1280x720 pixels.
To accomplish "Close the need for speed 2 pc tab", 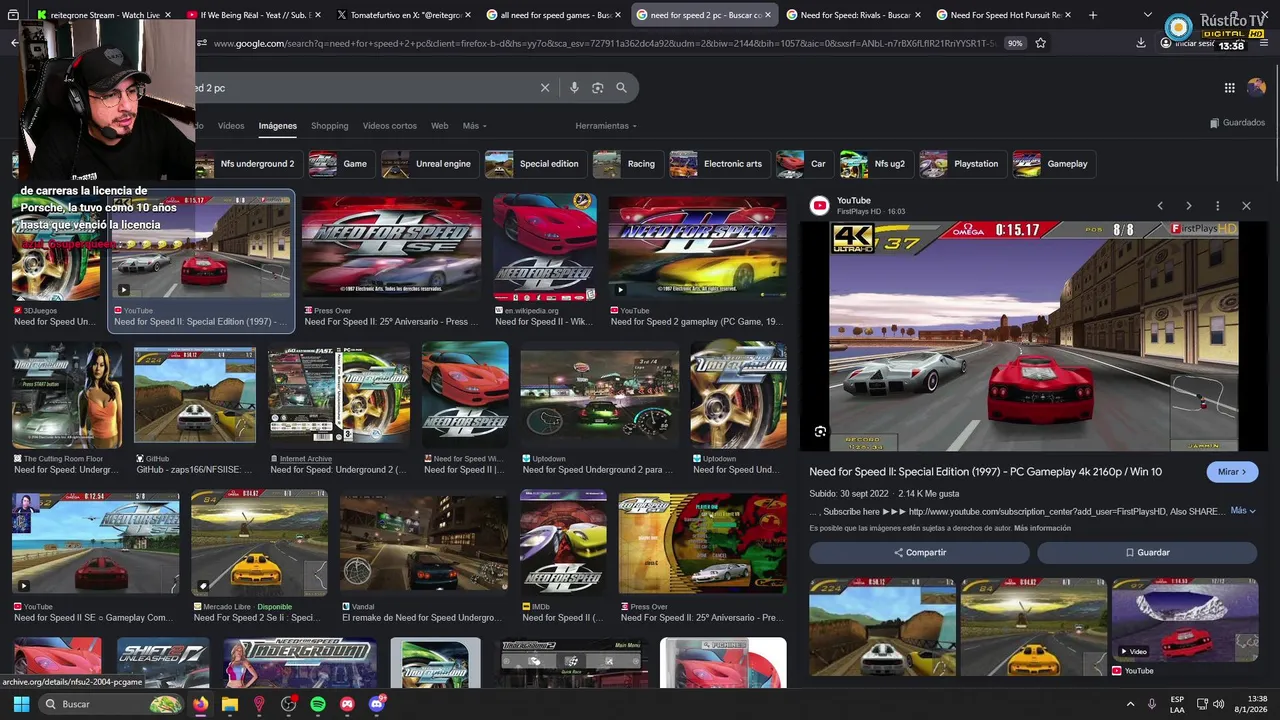I will click(768, 15).
